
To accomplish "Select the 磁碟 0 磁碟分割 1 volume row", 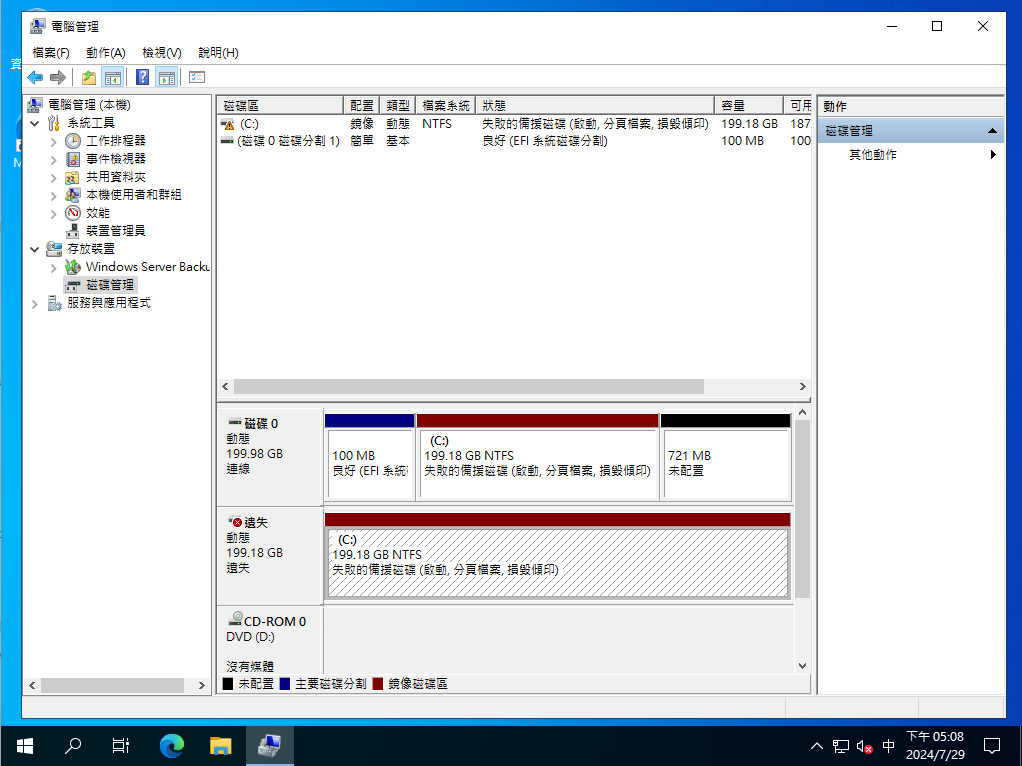I will pyautogui.click(x=514, y=141).
